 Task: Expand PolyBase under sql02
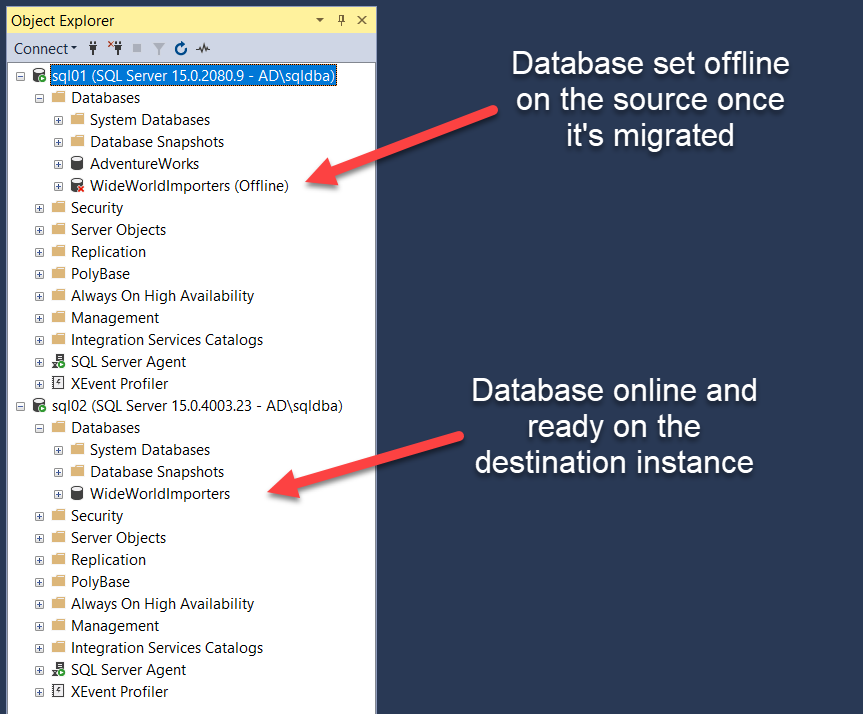[39, 583]
